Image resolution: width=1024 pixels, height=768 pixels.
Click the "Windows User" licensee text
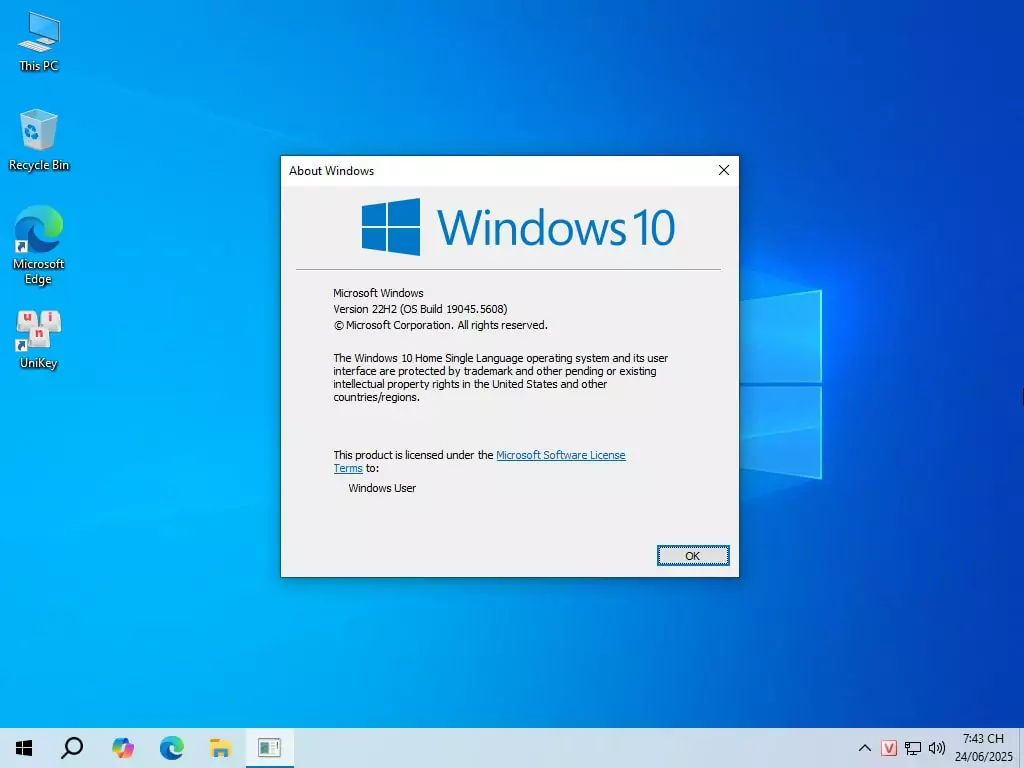382,488
